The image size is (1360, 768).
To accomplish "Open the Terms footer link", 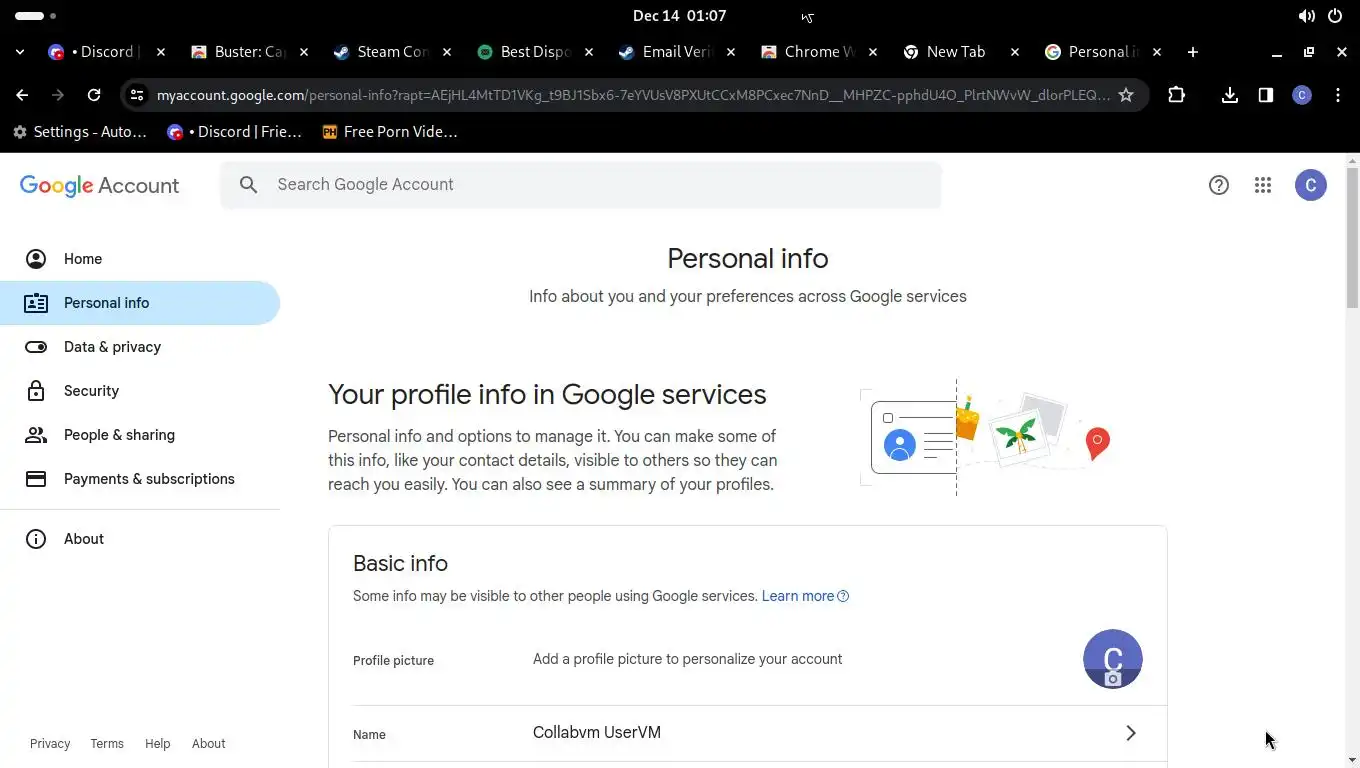I will tap(107, 744).
